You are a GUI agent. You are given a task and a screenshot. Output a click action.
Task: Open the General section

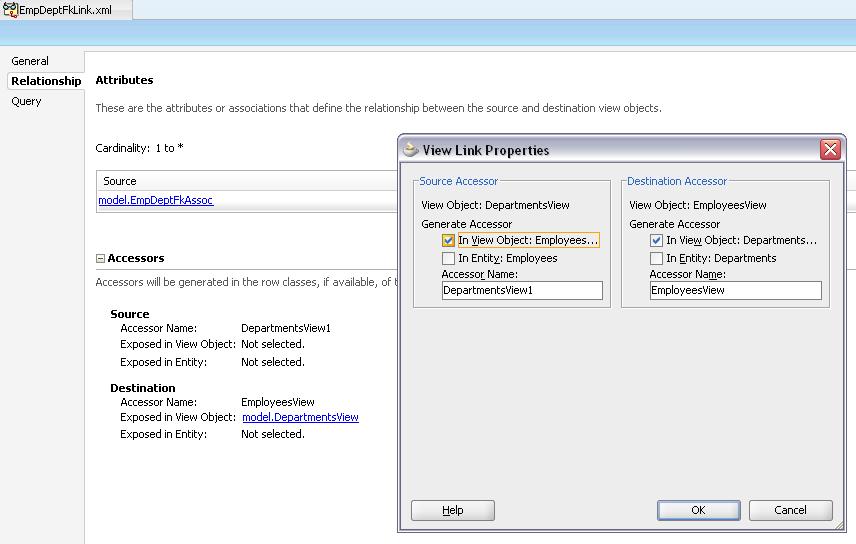tap(30, 61)
